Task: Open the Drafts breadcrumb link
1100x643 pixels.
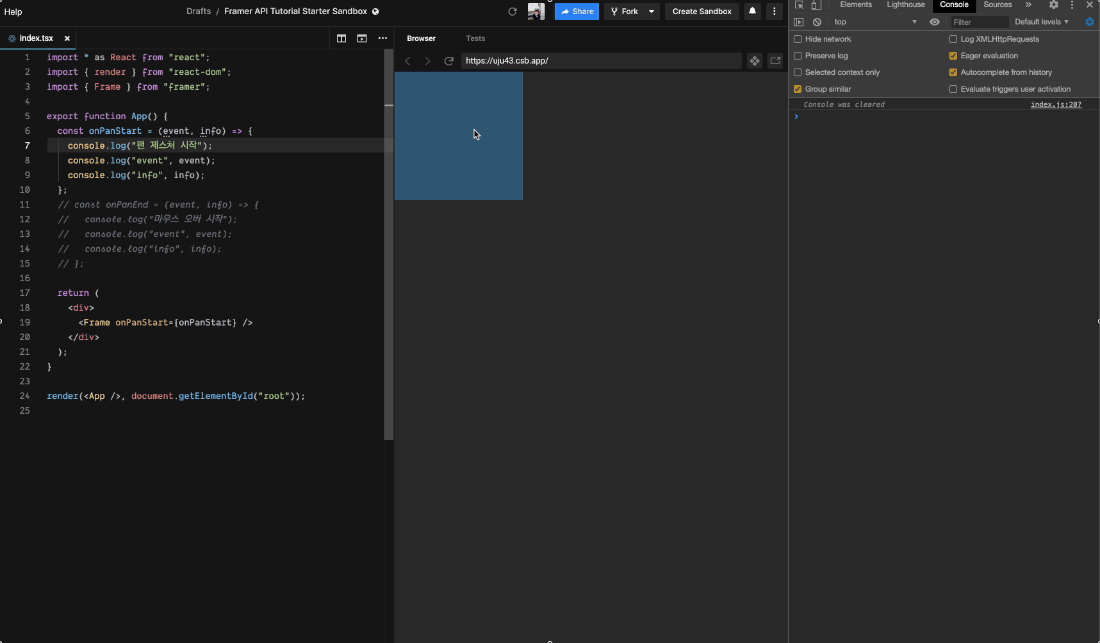Action: (x=199, y=11)
